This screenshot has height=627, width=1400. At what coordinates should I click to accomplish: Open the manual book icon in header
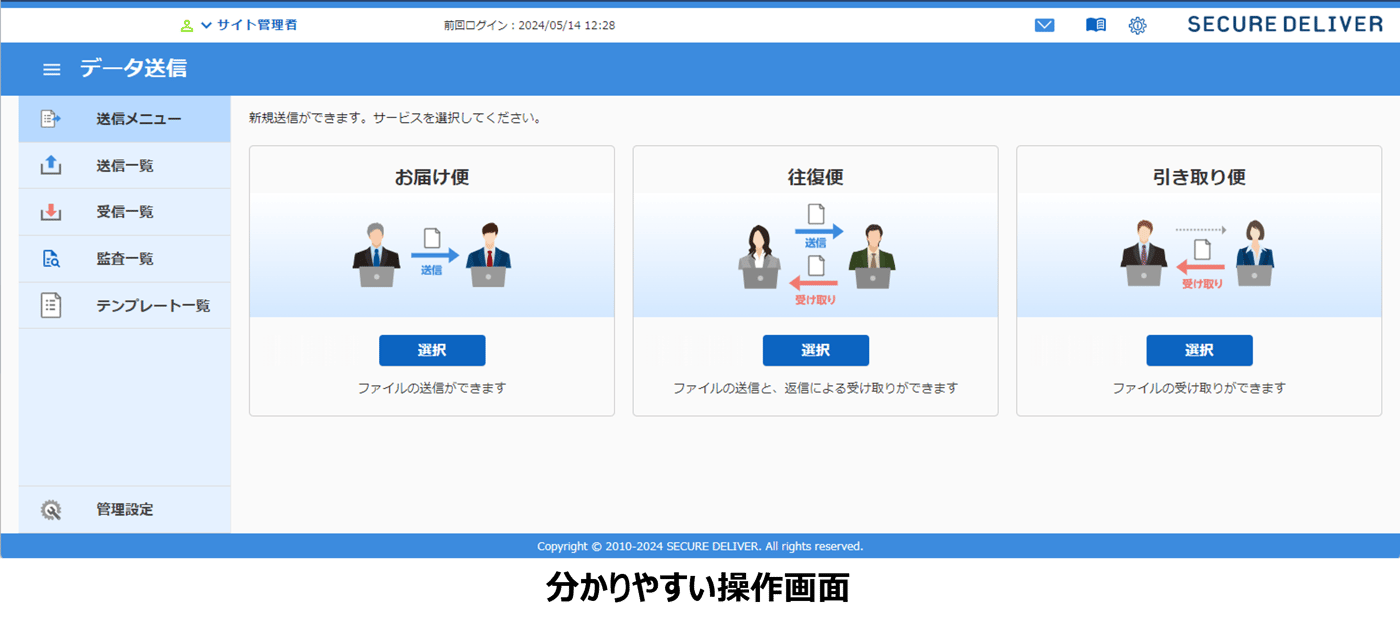coord(1096,25)
